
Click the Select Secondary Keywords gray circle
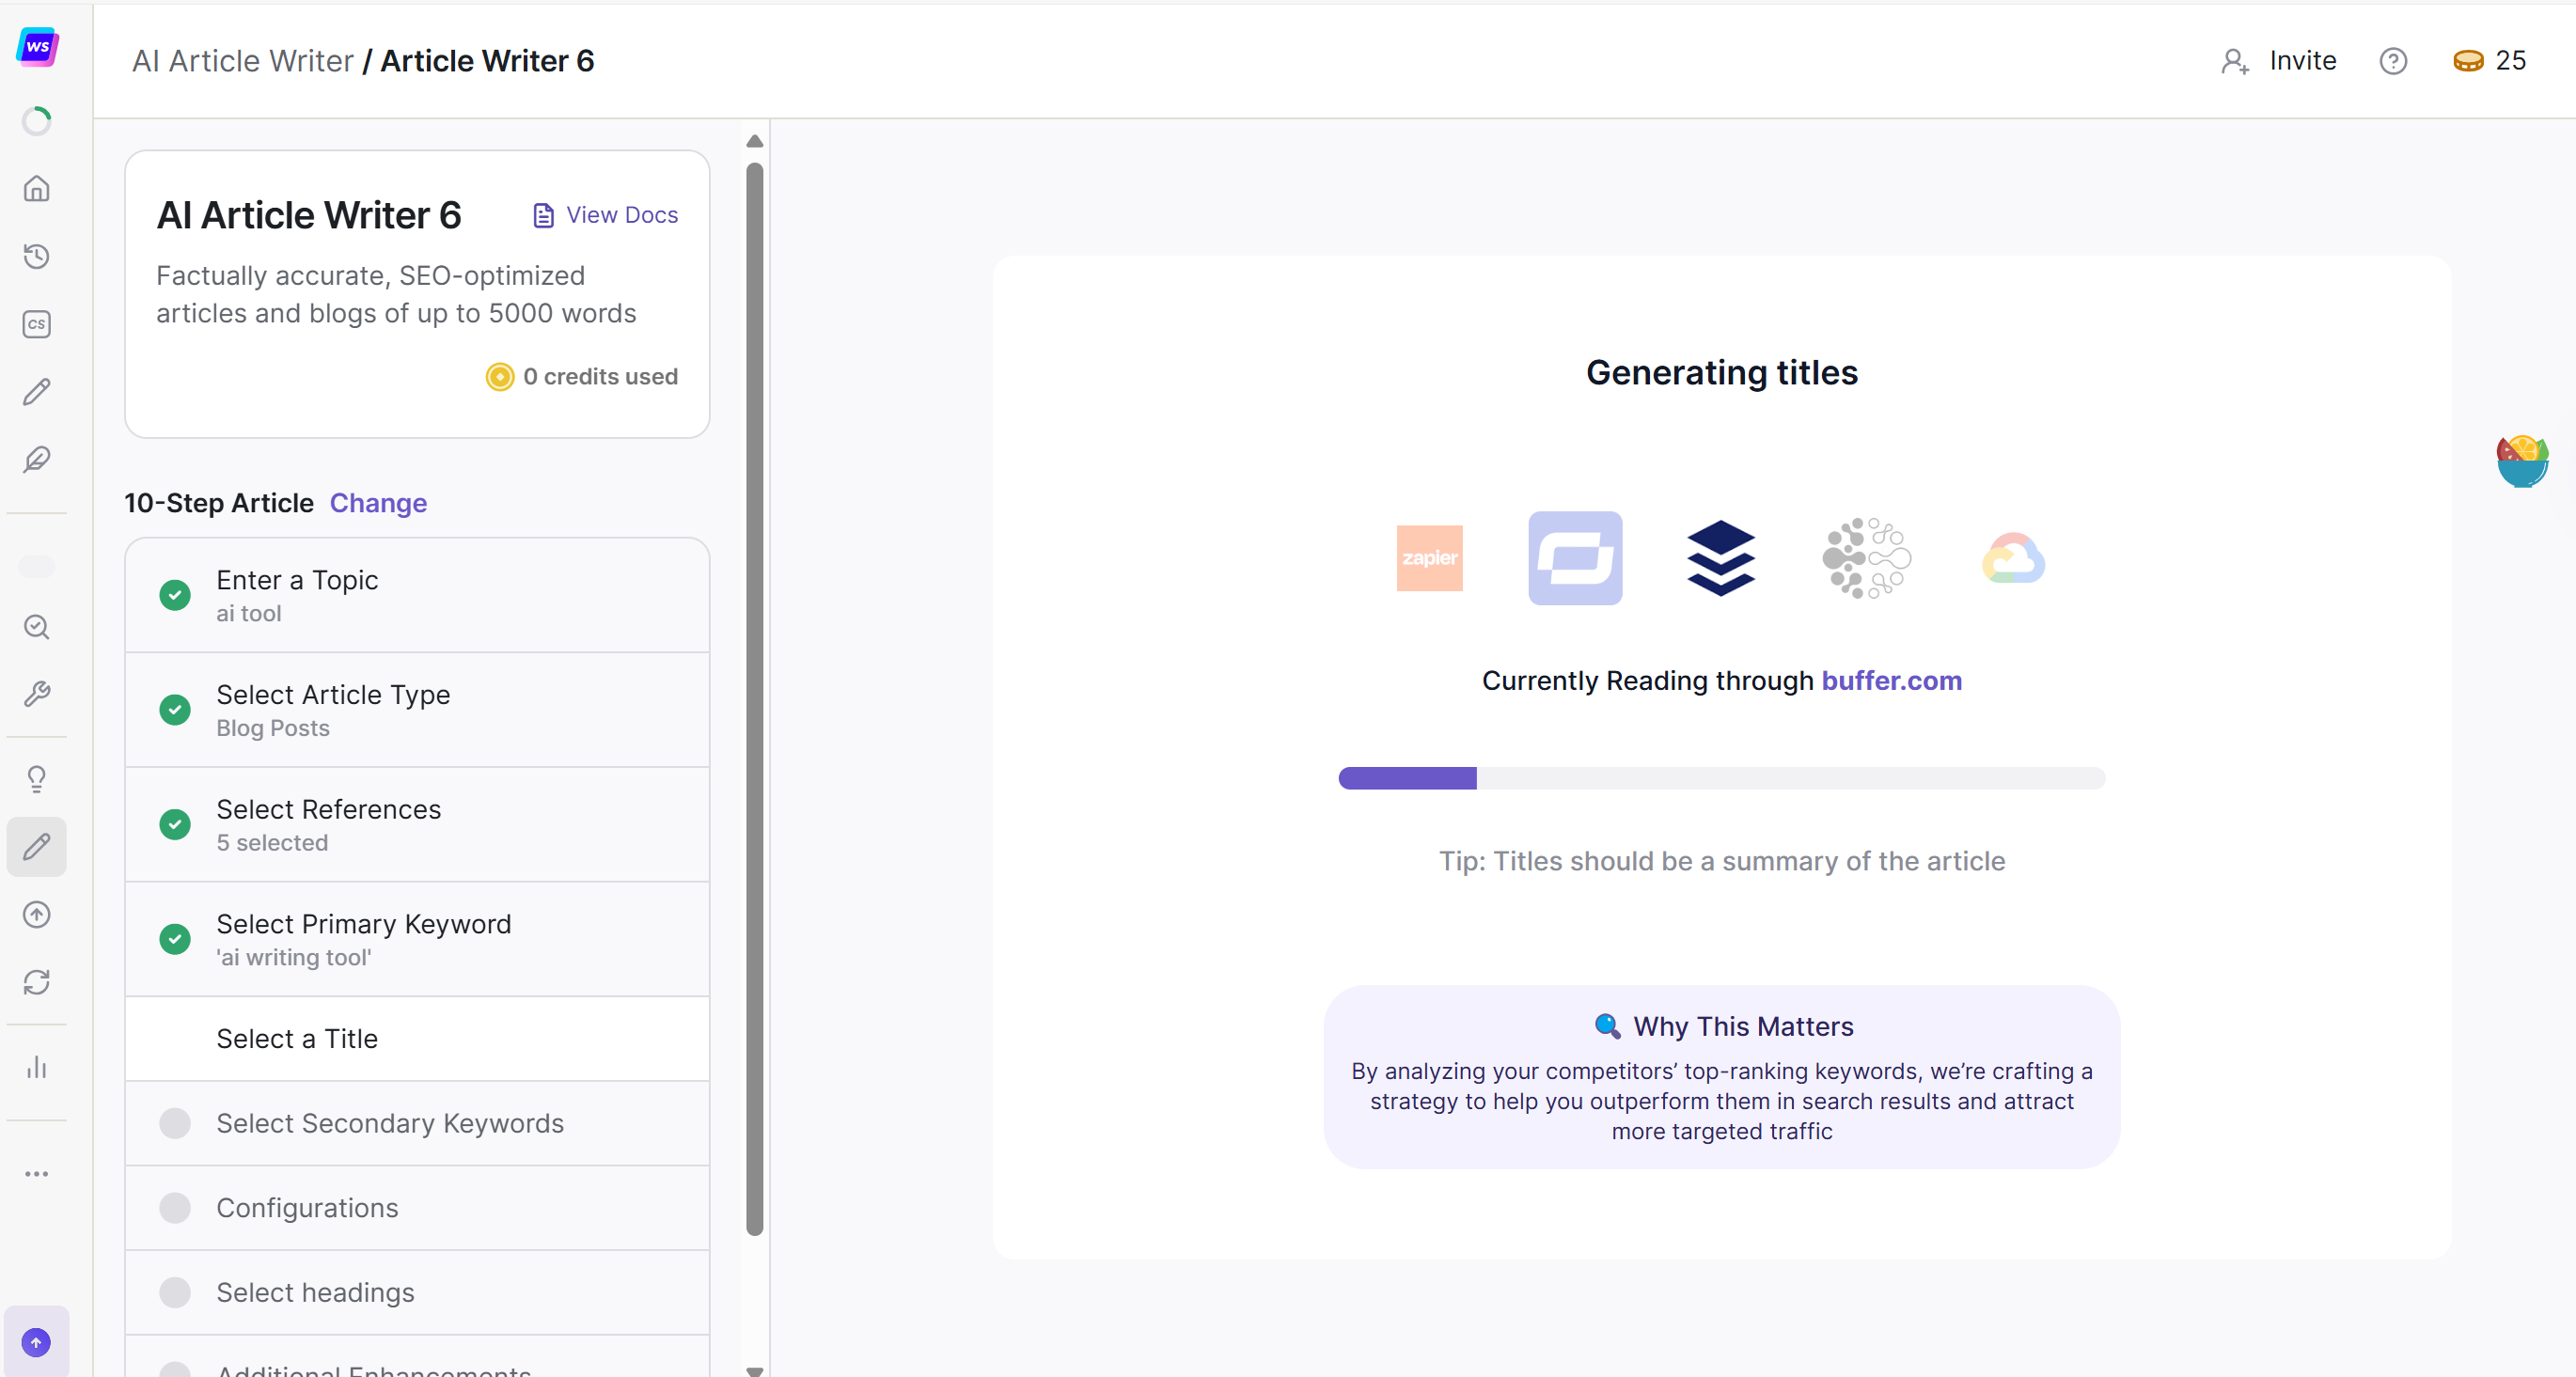175,1123
